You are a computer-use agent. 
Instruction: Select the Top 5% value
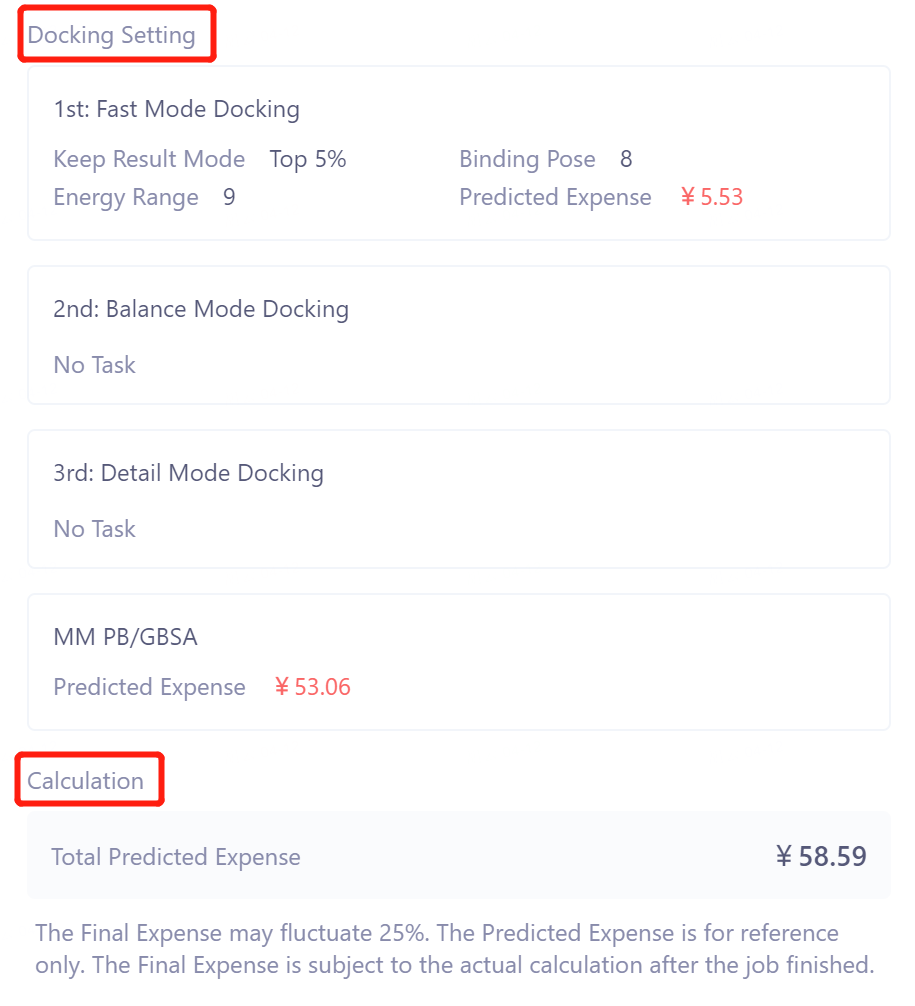tap(307, 159)
